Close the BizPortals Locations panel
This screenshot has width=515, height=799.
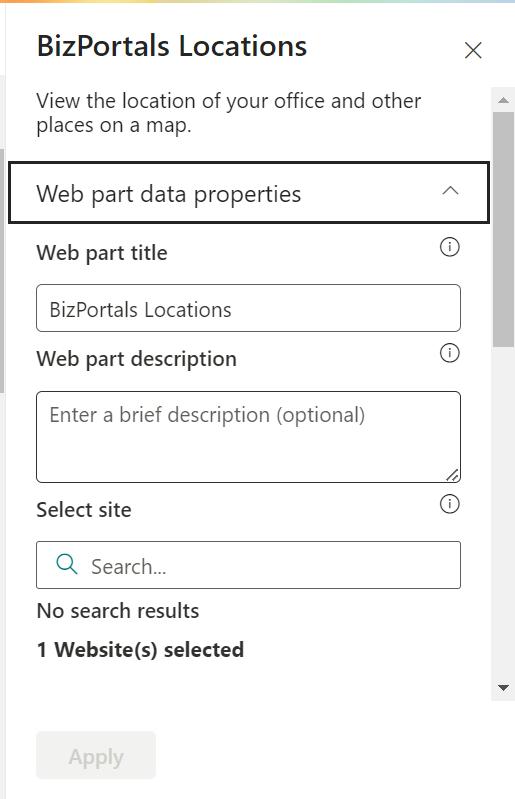[x=473, y=50]
